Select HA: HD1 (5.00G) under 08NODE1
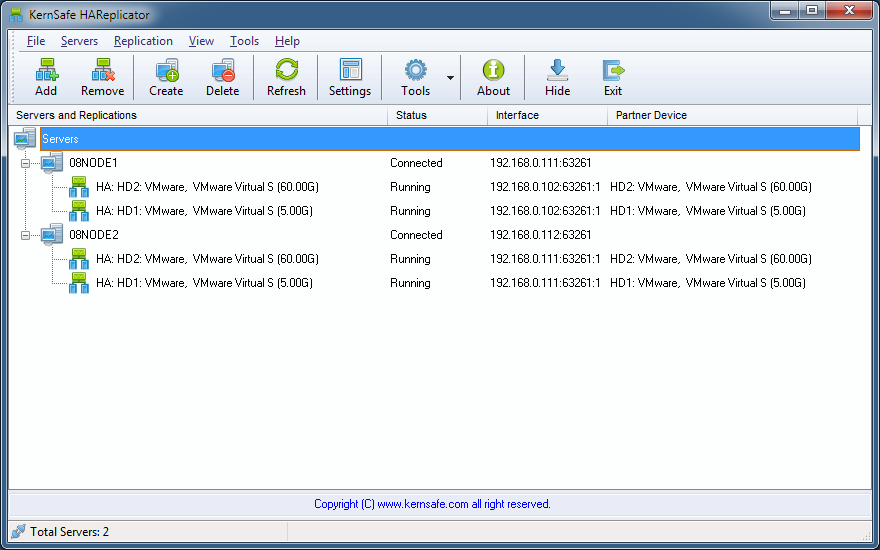The height and width of the screenshot is (550, 880). (204, 211)
